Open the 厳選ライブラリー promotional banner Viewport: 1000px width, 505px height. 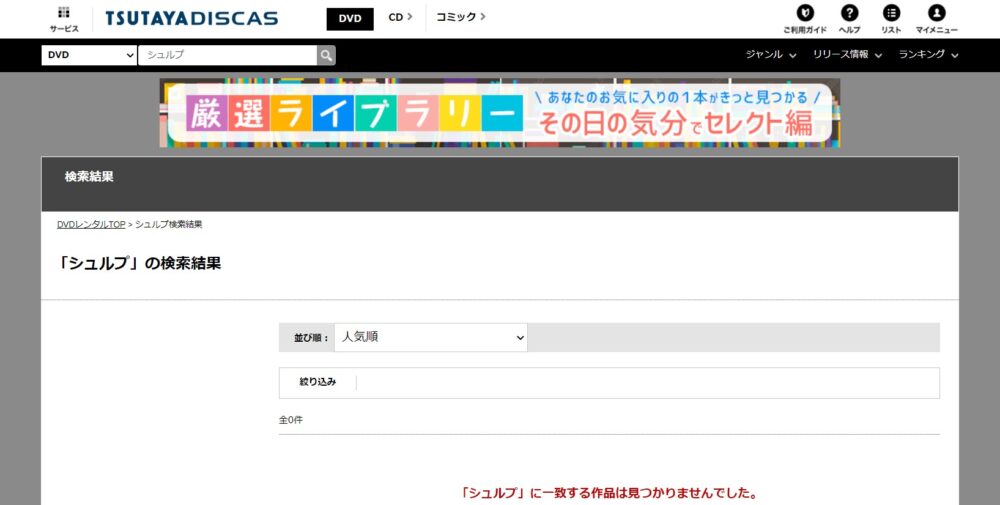[499, 113]
